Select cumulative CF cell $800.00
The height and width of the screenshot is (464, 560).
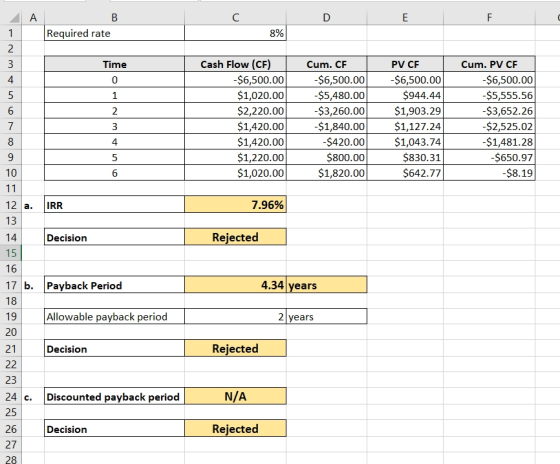326,157
